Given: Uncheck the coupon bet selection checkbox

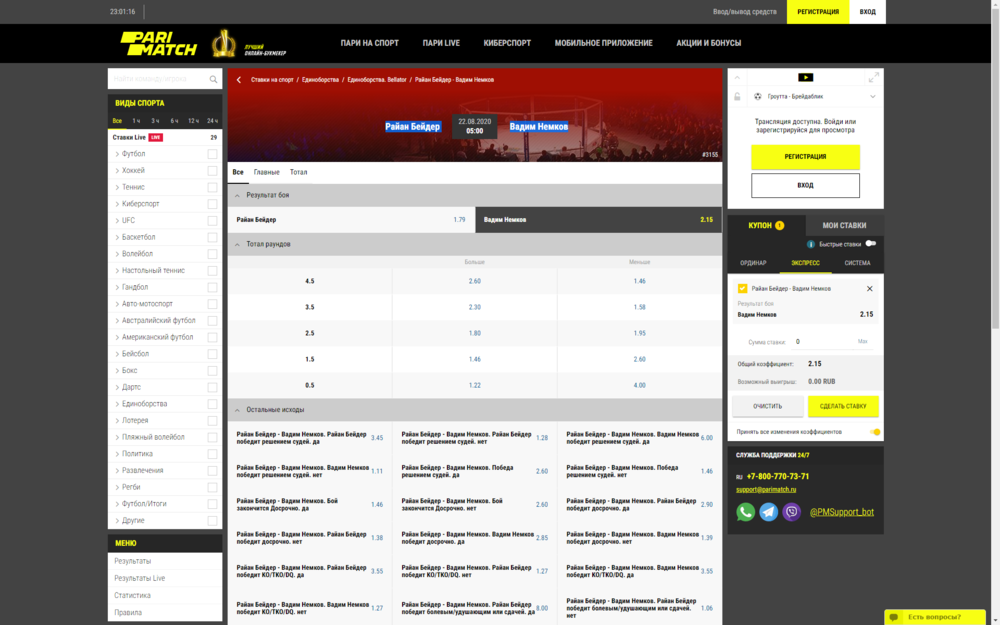Looking at the screenshot, I should click(742, 288).
